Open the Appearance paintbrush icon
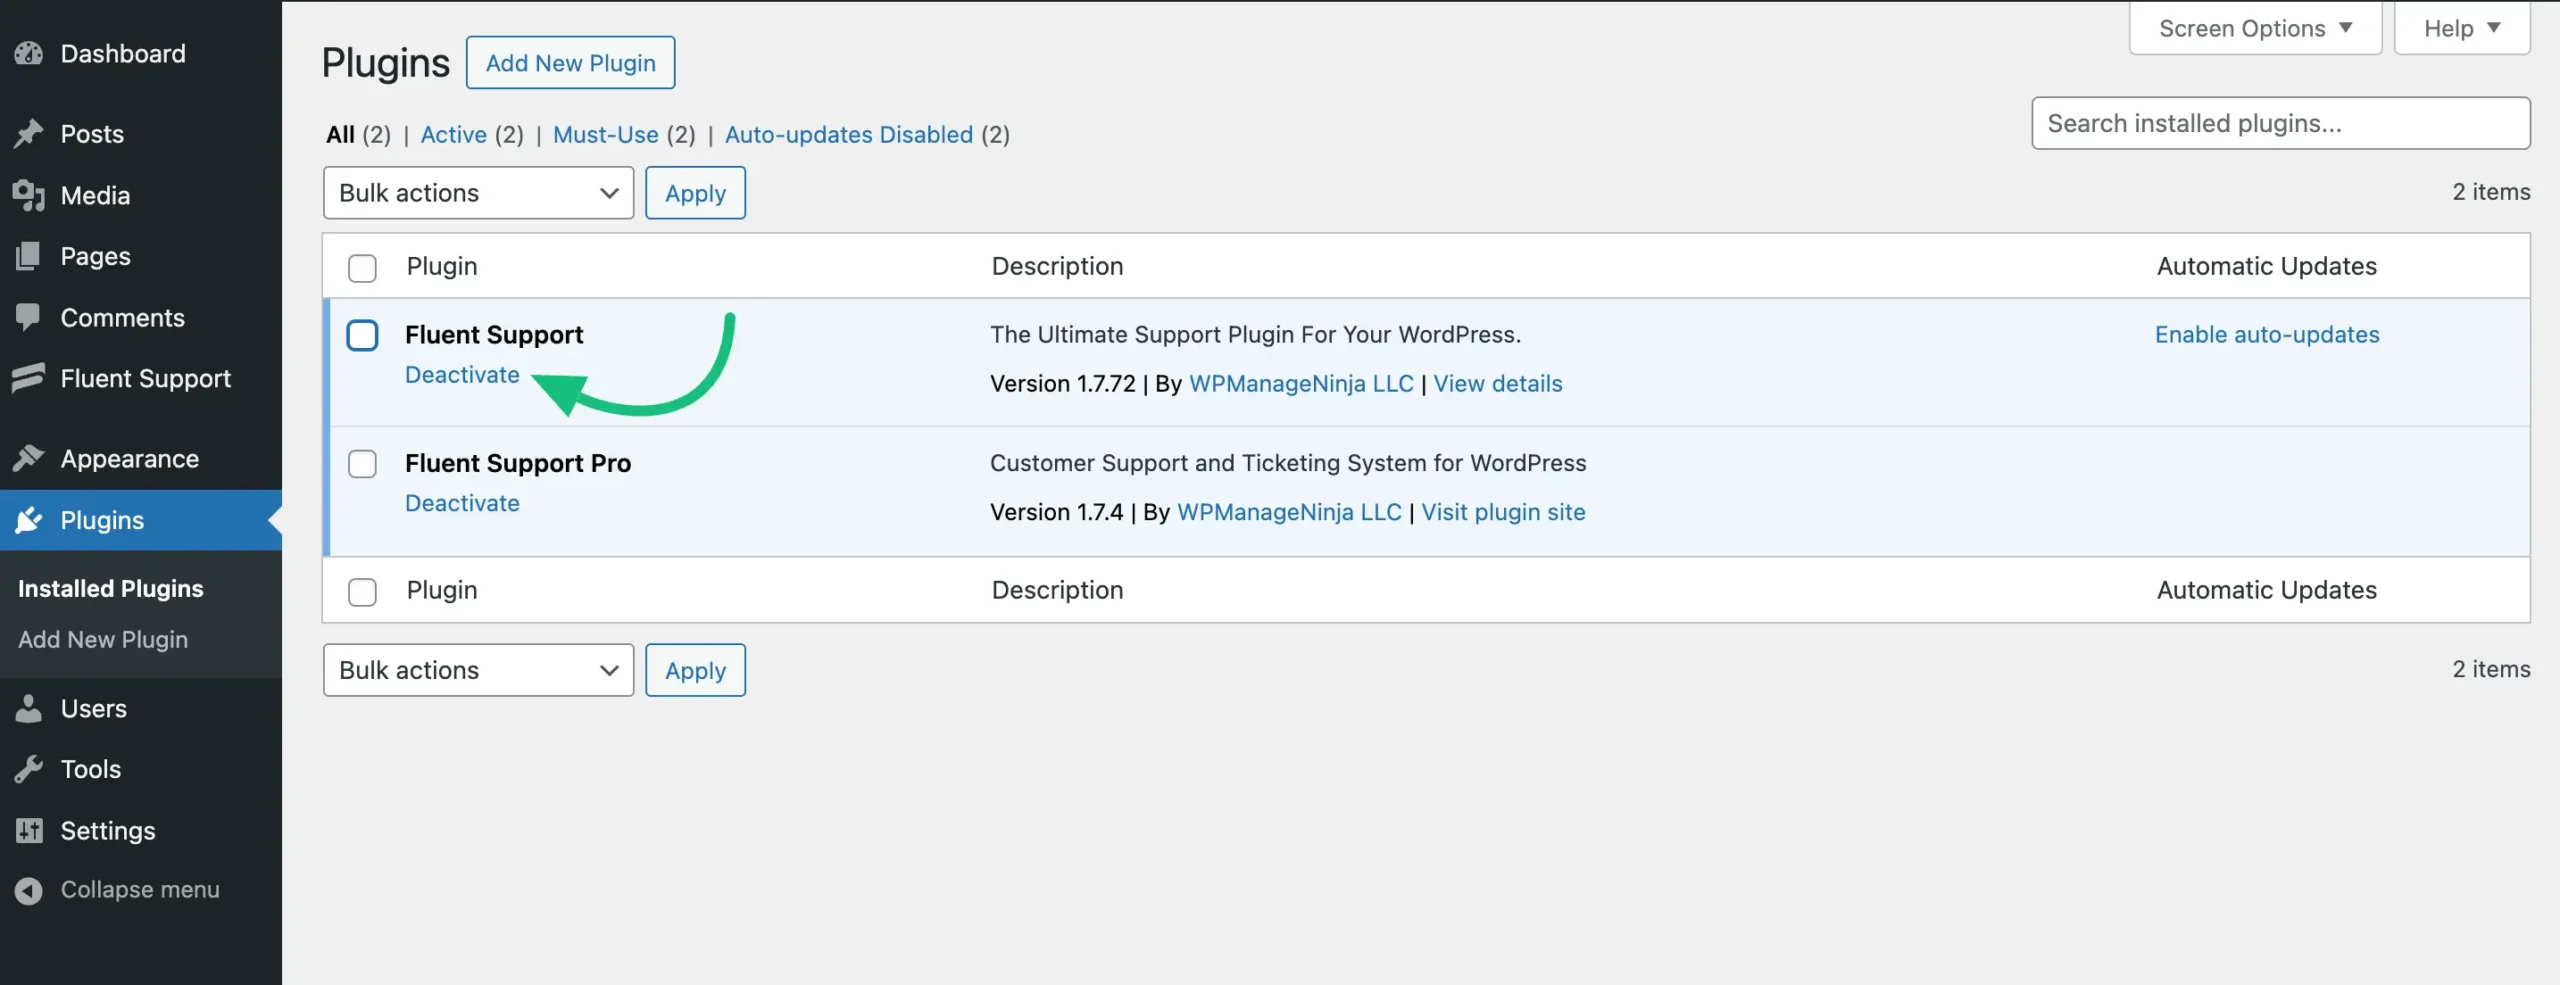 point(29,458)
